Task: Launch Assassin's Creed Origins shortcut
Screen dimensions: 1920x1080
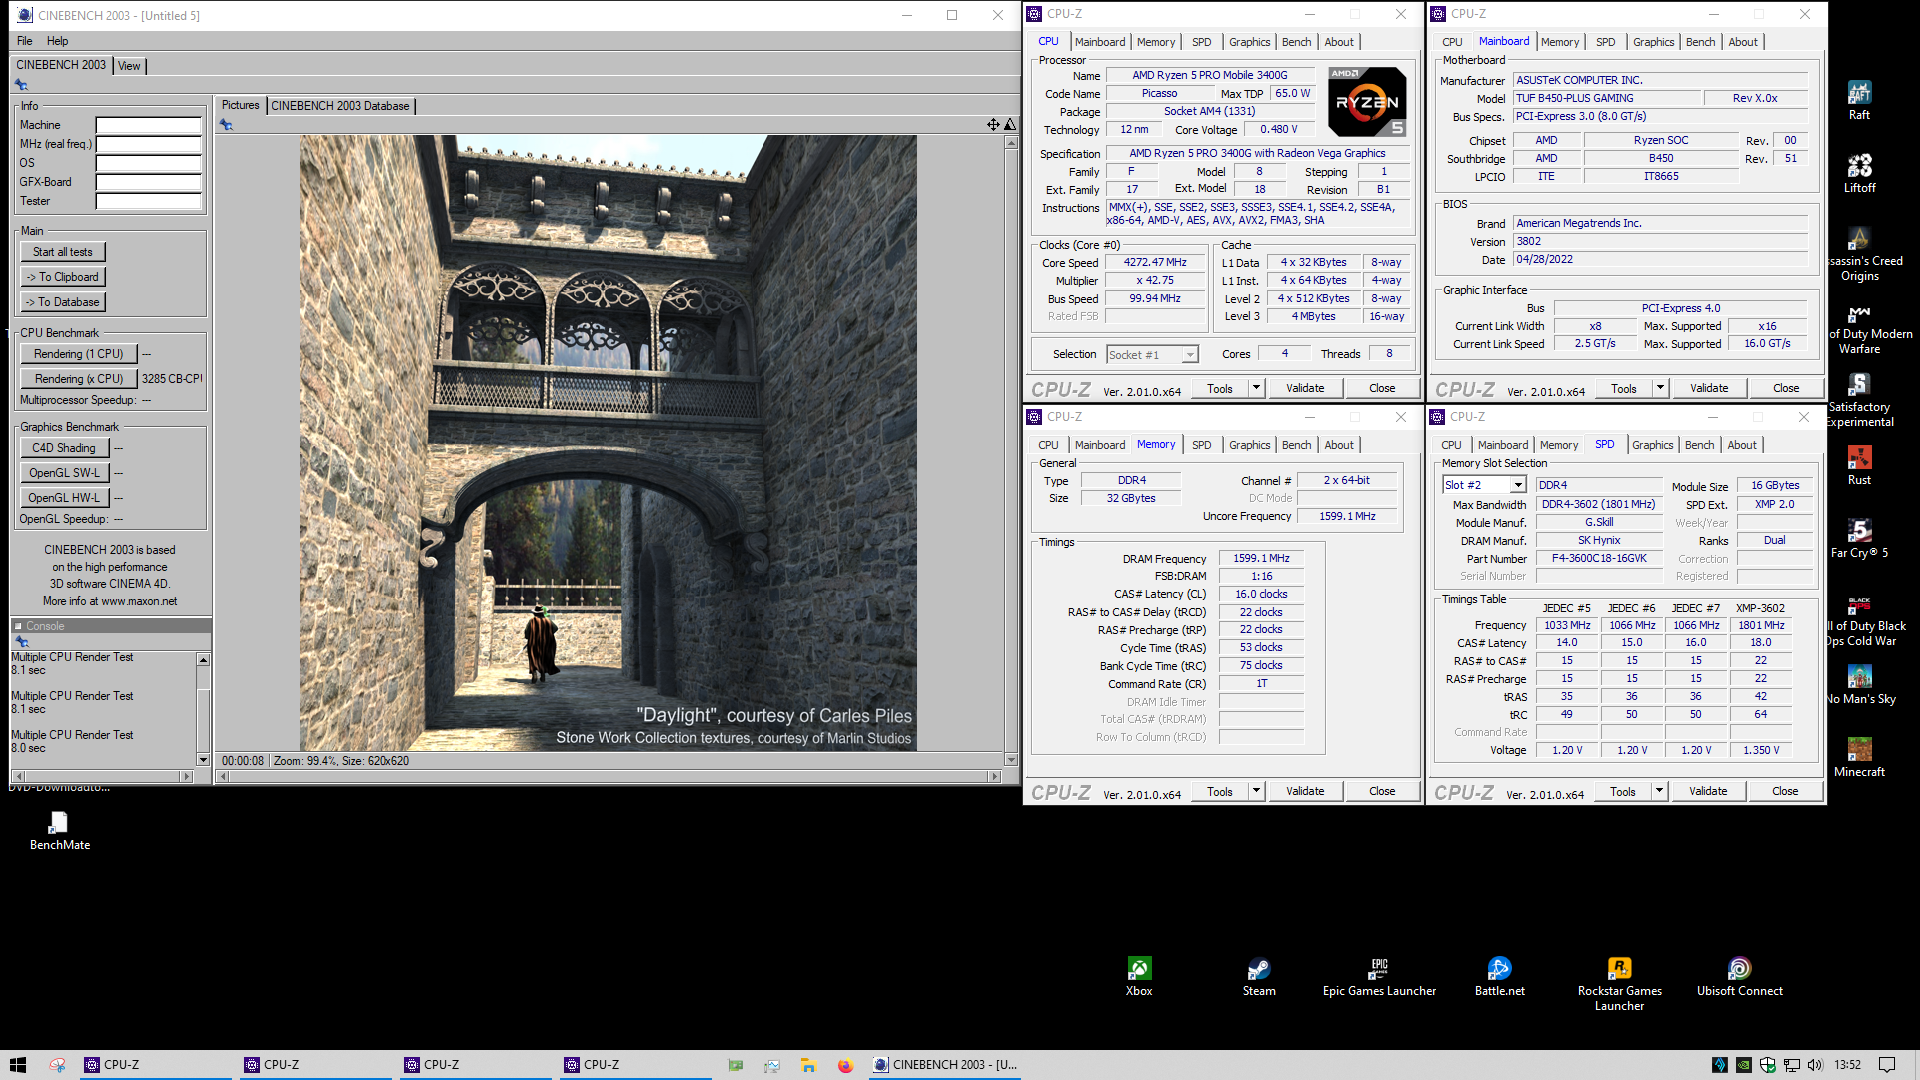Action: (1859, 254)
